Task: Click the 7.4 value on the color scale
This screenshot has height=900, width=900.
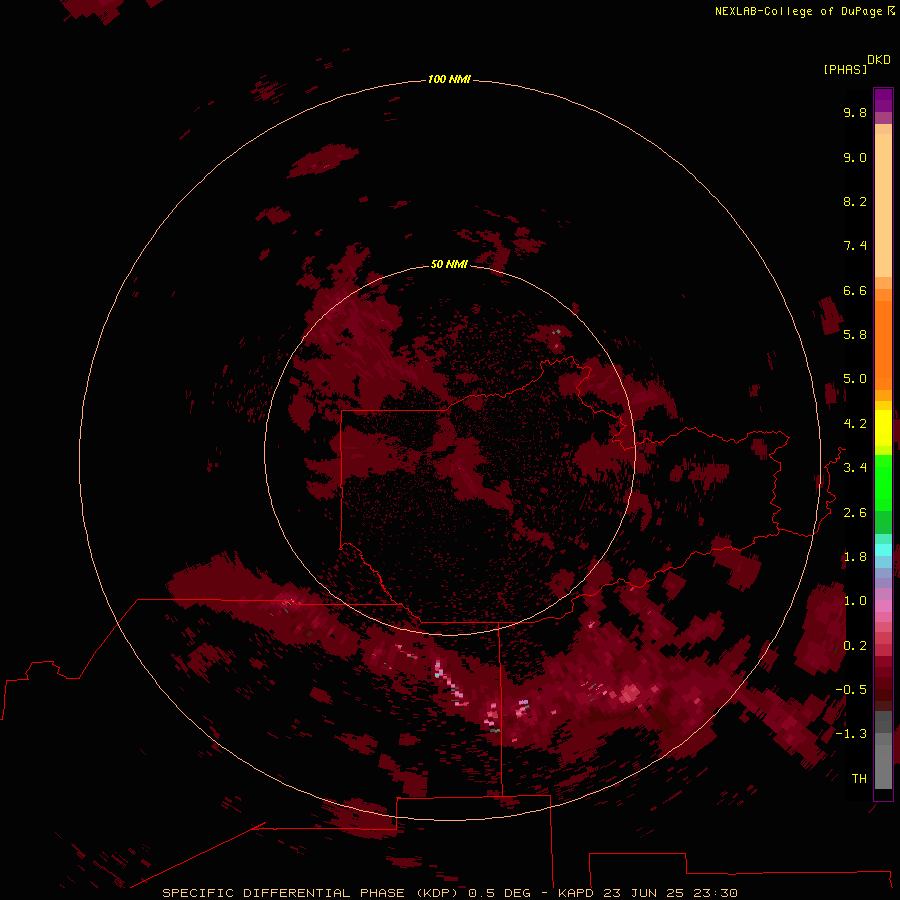Action: [855, 246]
